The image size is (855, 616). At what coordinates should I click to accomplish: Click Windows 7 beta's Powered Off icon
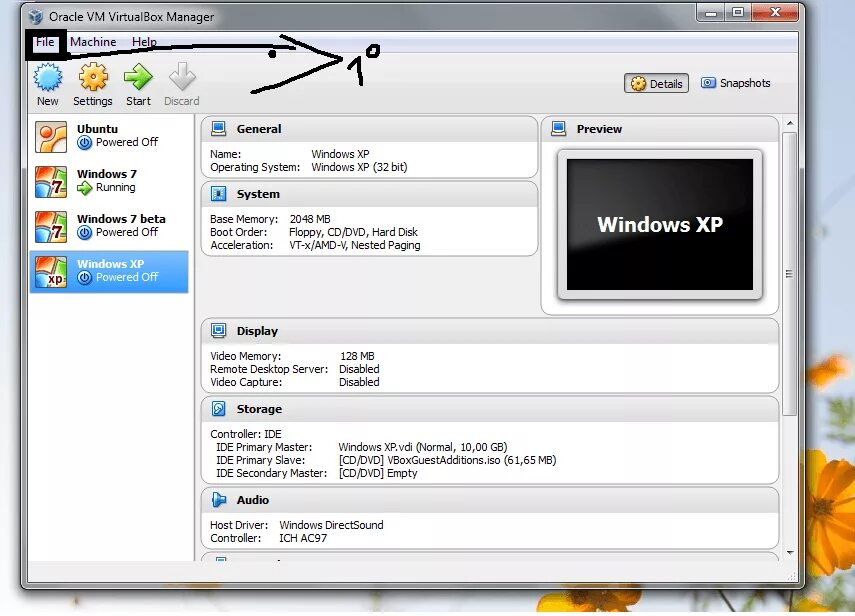click(x=85, y=233)
